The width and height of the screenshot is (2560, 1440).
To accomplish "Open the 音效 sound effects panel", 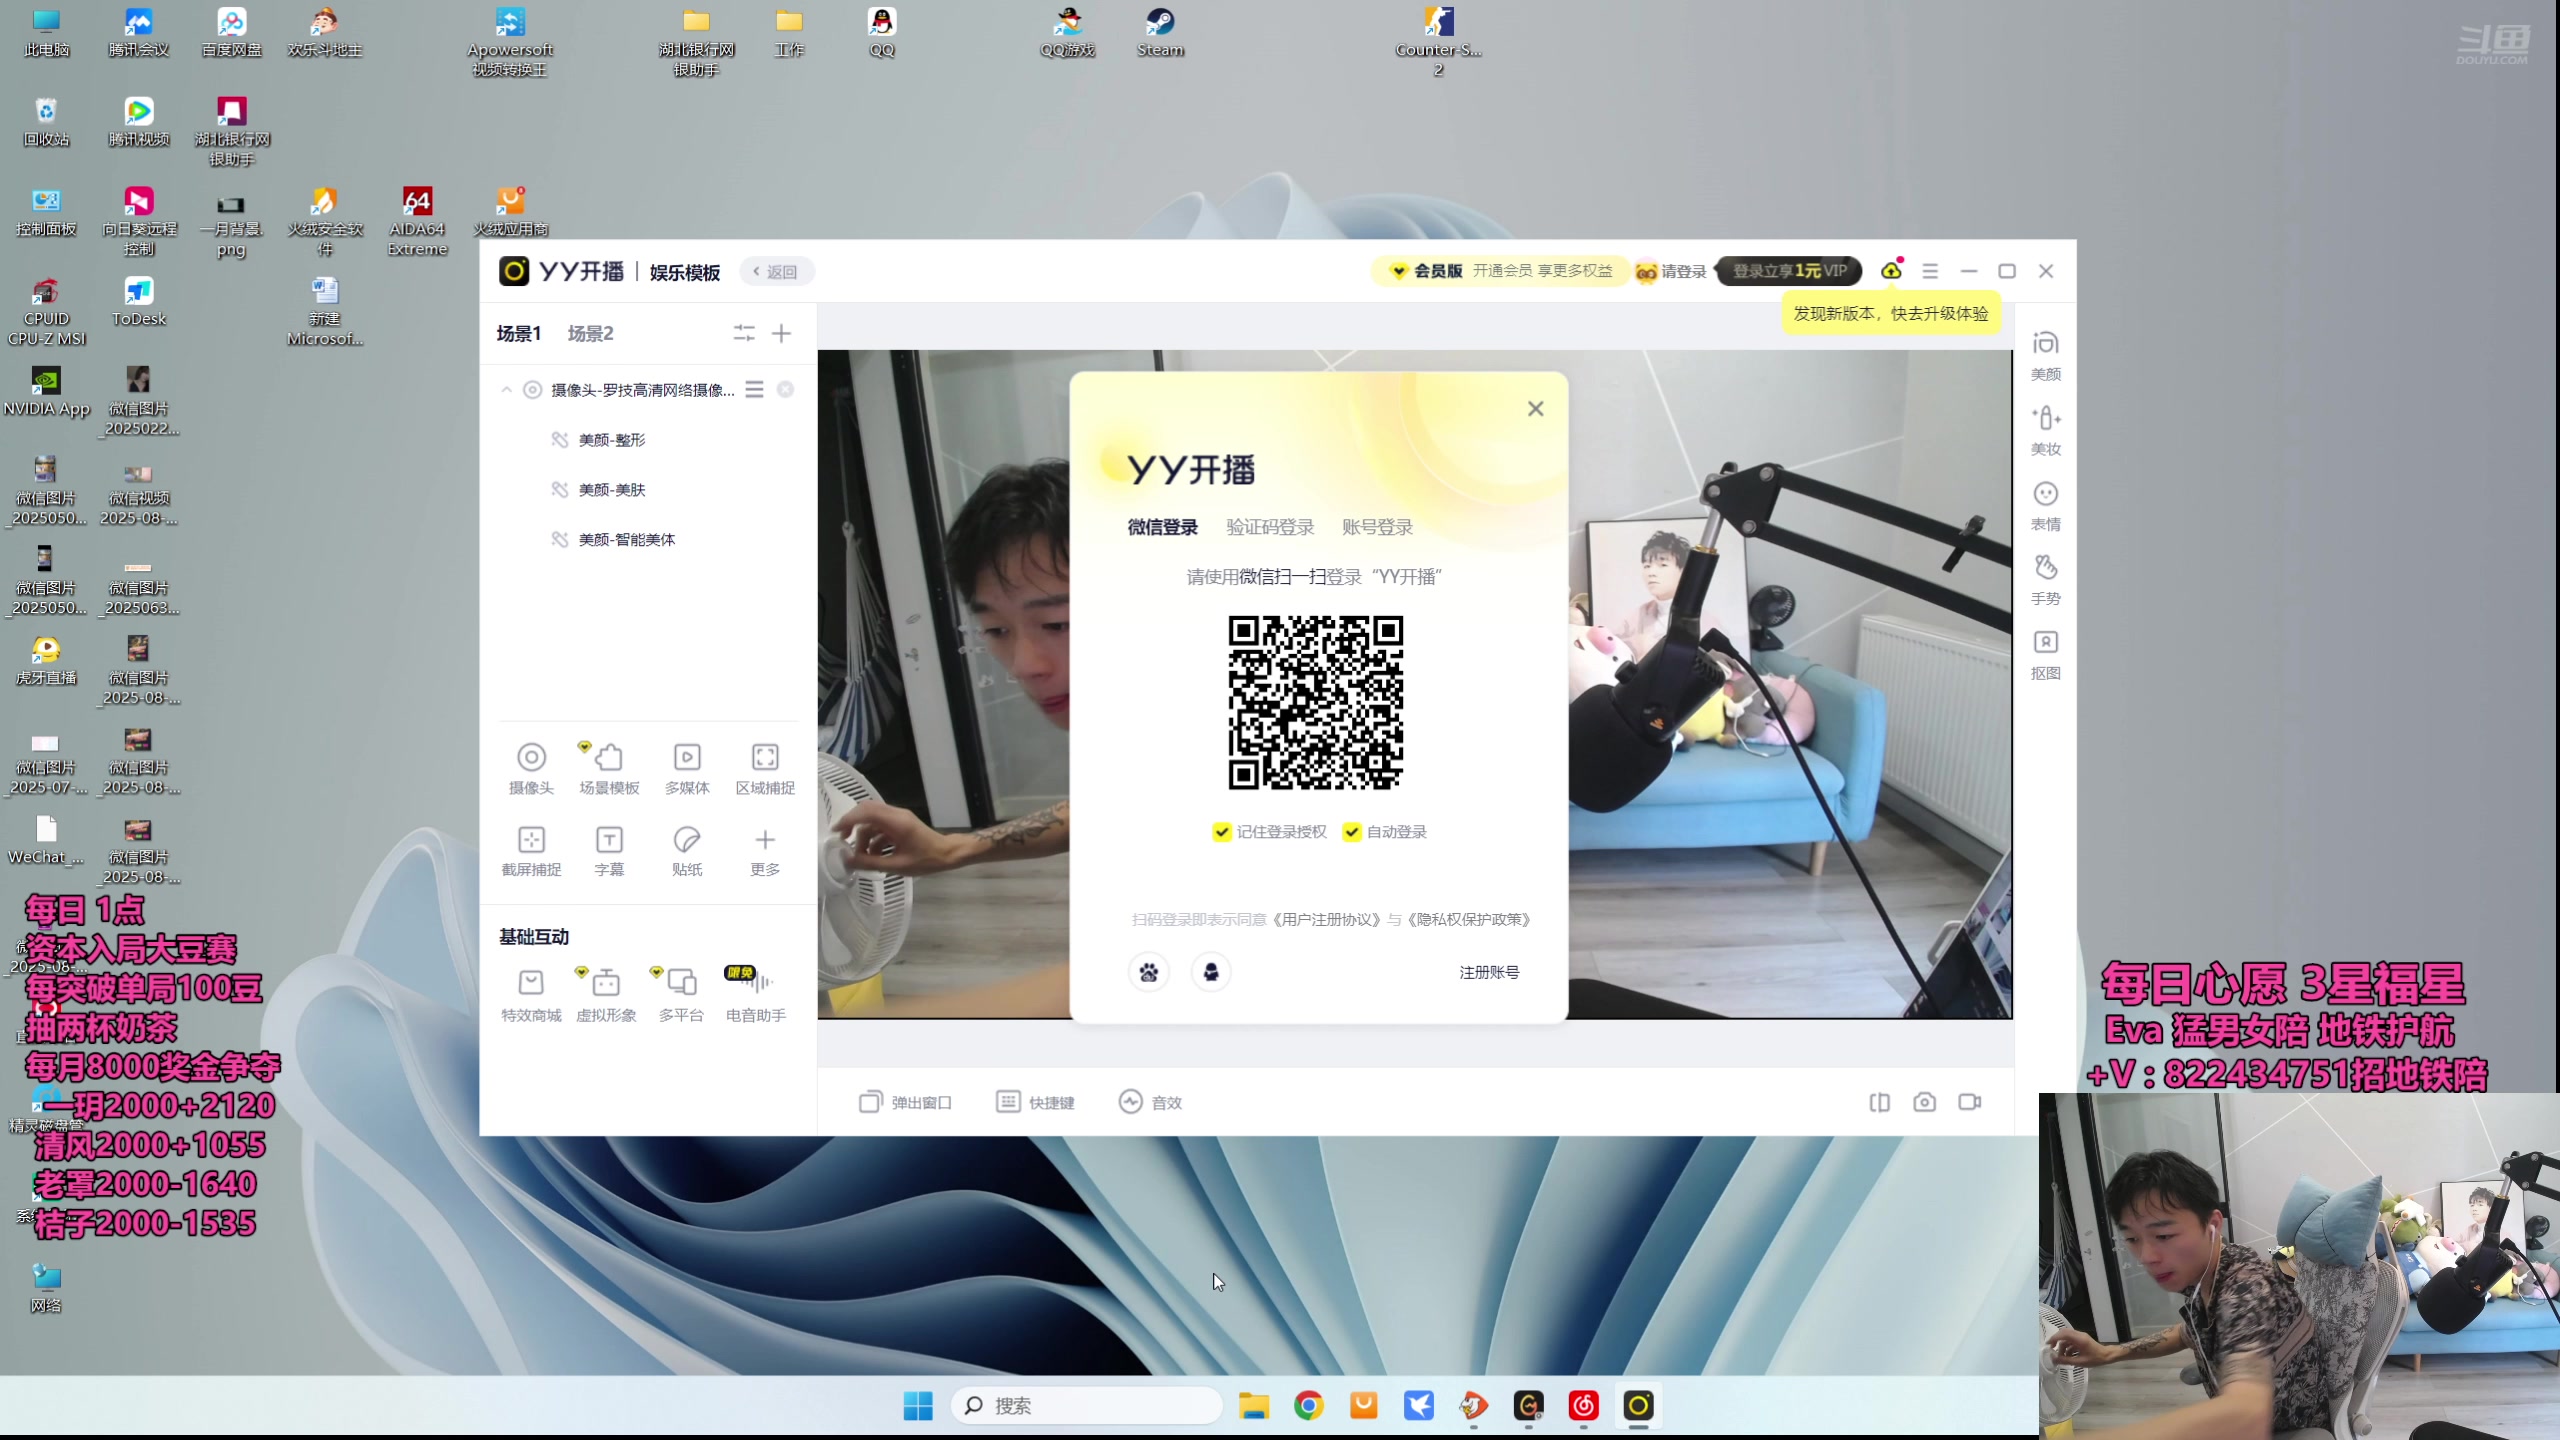I will [x=1150, y=1102].
